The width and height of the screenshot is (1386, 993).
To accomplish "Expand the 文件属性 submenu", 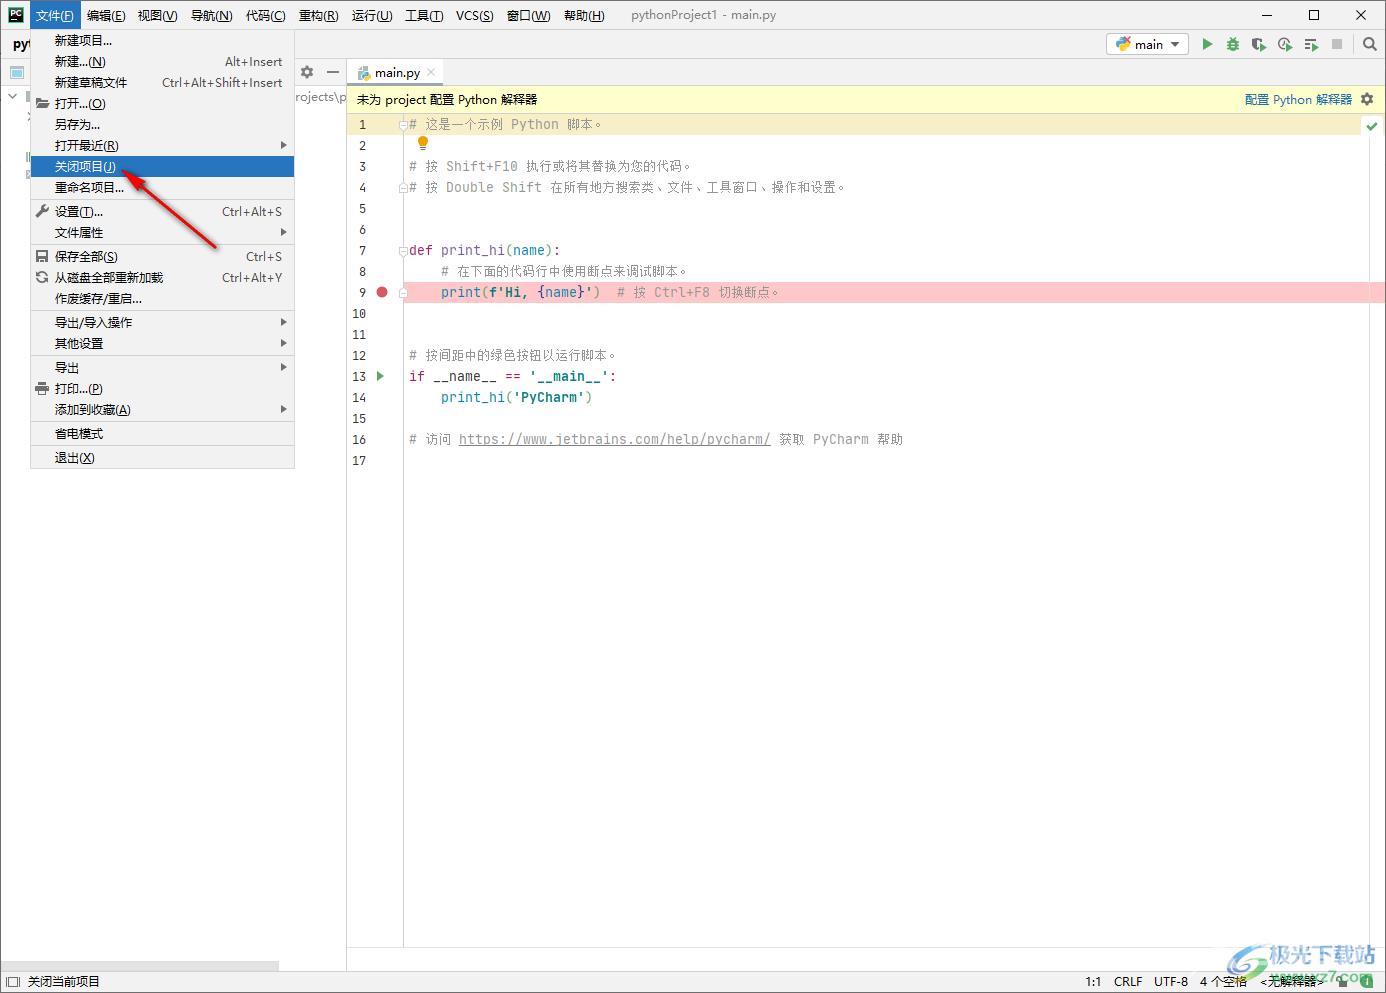I will (162, 232).
